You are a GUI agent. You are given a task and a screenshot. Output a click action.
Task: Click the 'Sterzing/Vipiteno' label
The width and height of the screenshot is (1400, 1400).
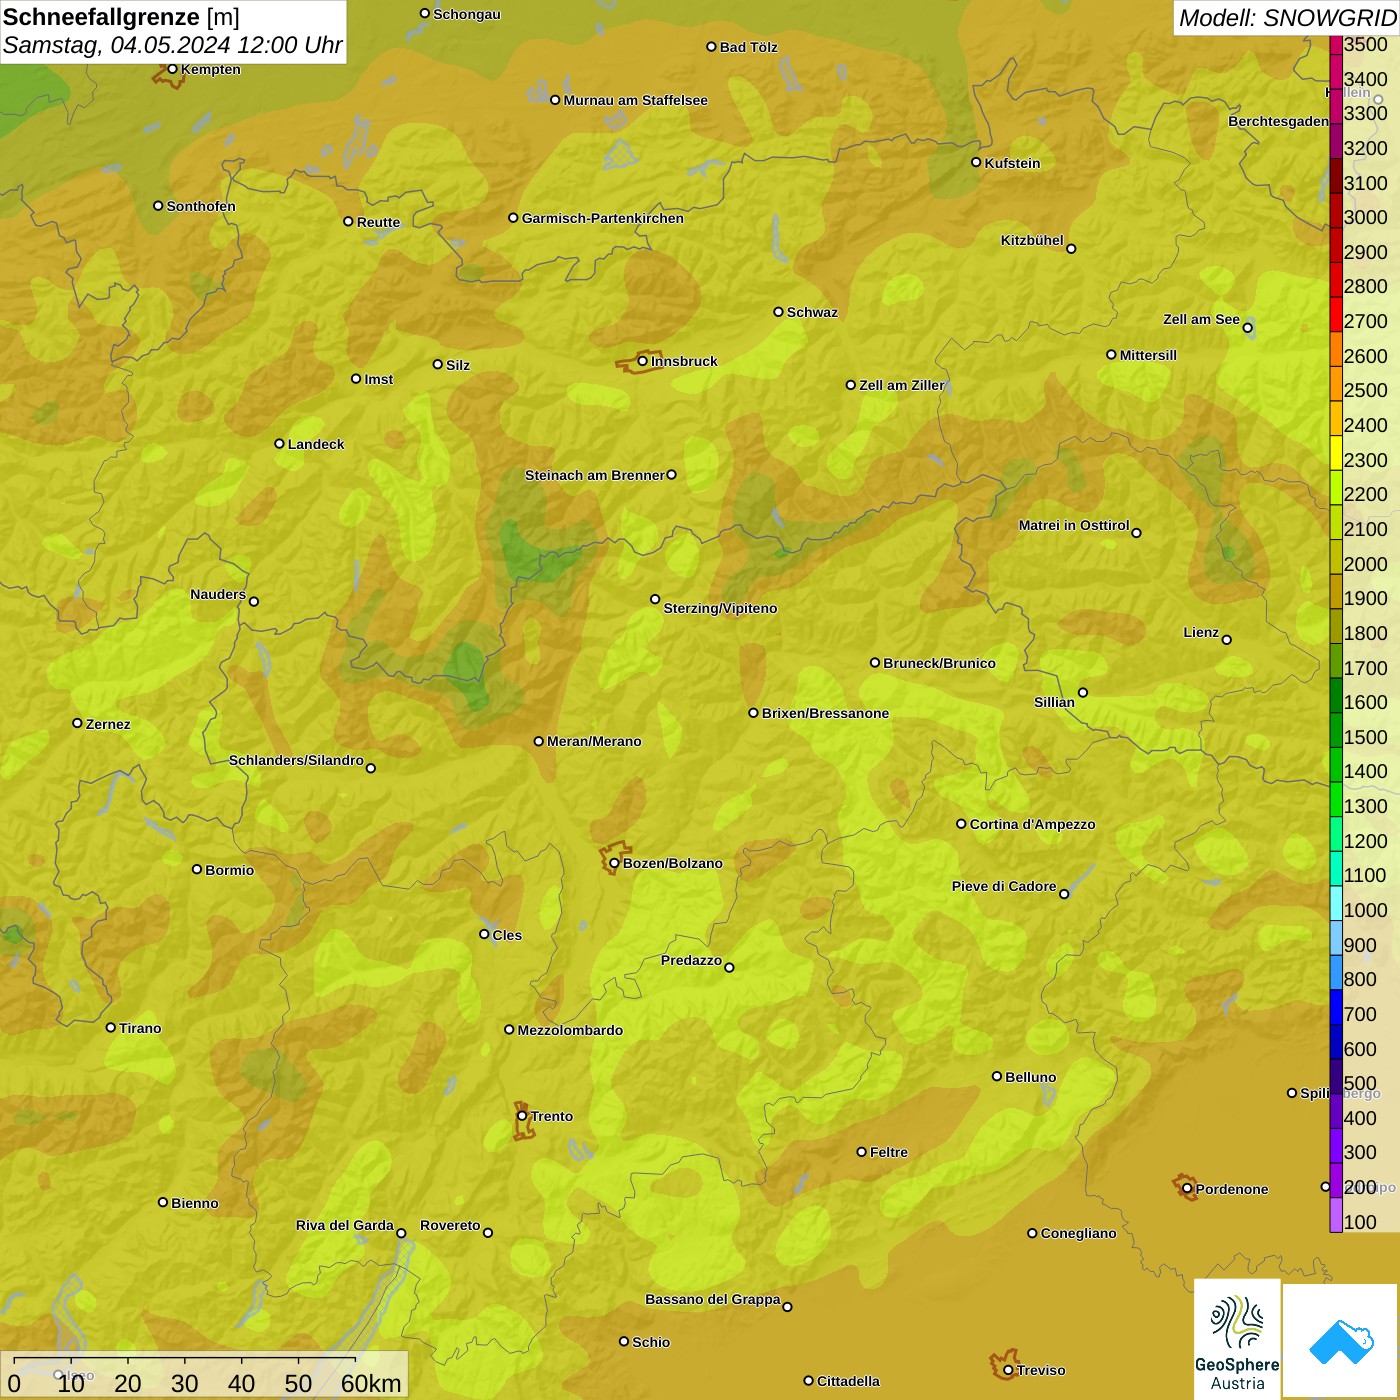click(720, 608)
